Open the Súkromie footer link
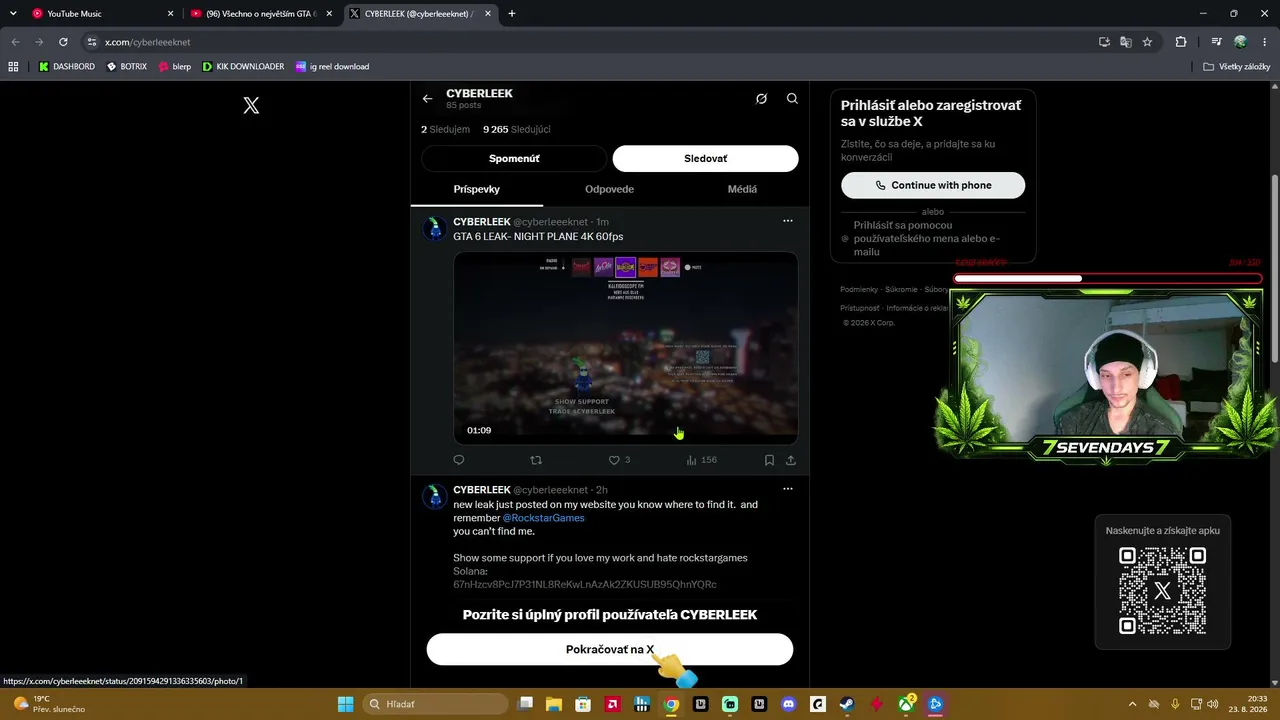Image resolution: width=1280 pixels, height=720 pixels. 901,289
